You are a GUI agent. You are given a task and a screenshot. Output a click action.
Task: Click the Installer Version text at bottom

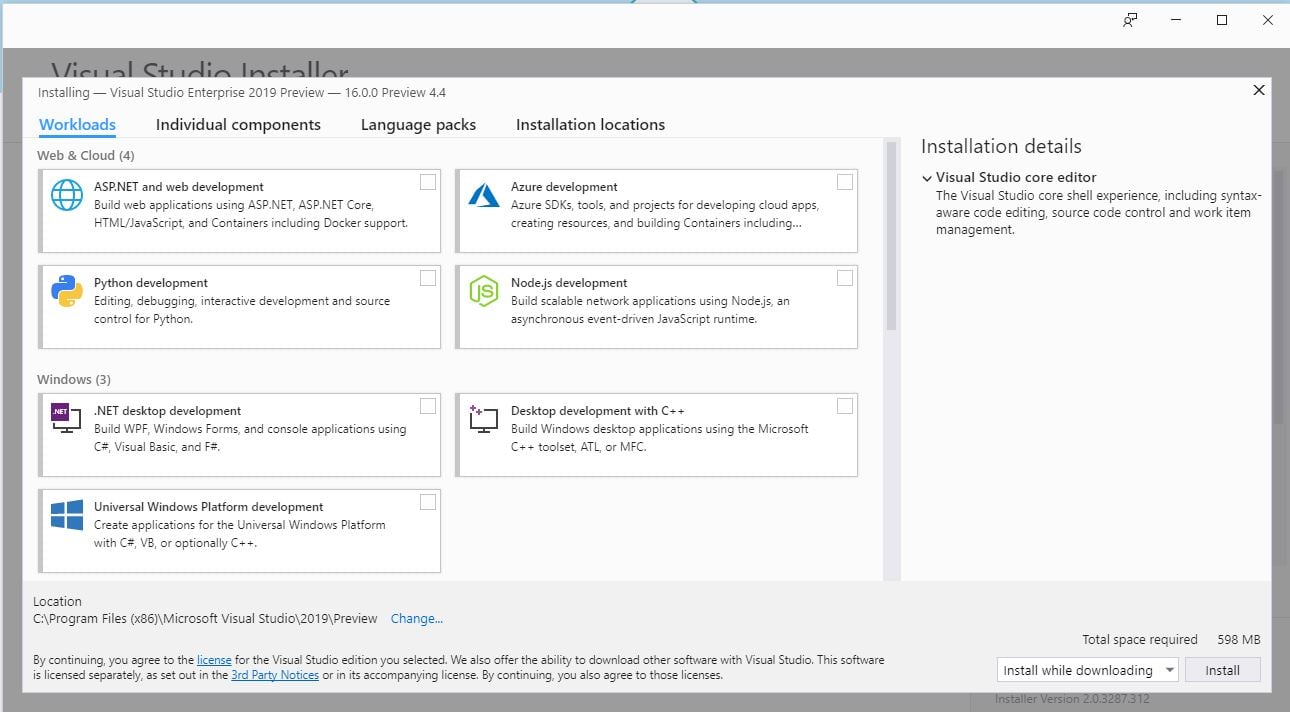pos(1072,699)
